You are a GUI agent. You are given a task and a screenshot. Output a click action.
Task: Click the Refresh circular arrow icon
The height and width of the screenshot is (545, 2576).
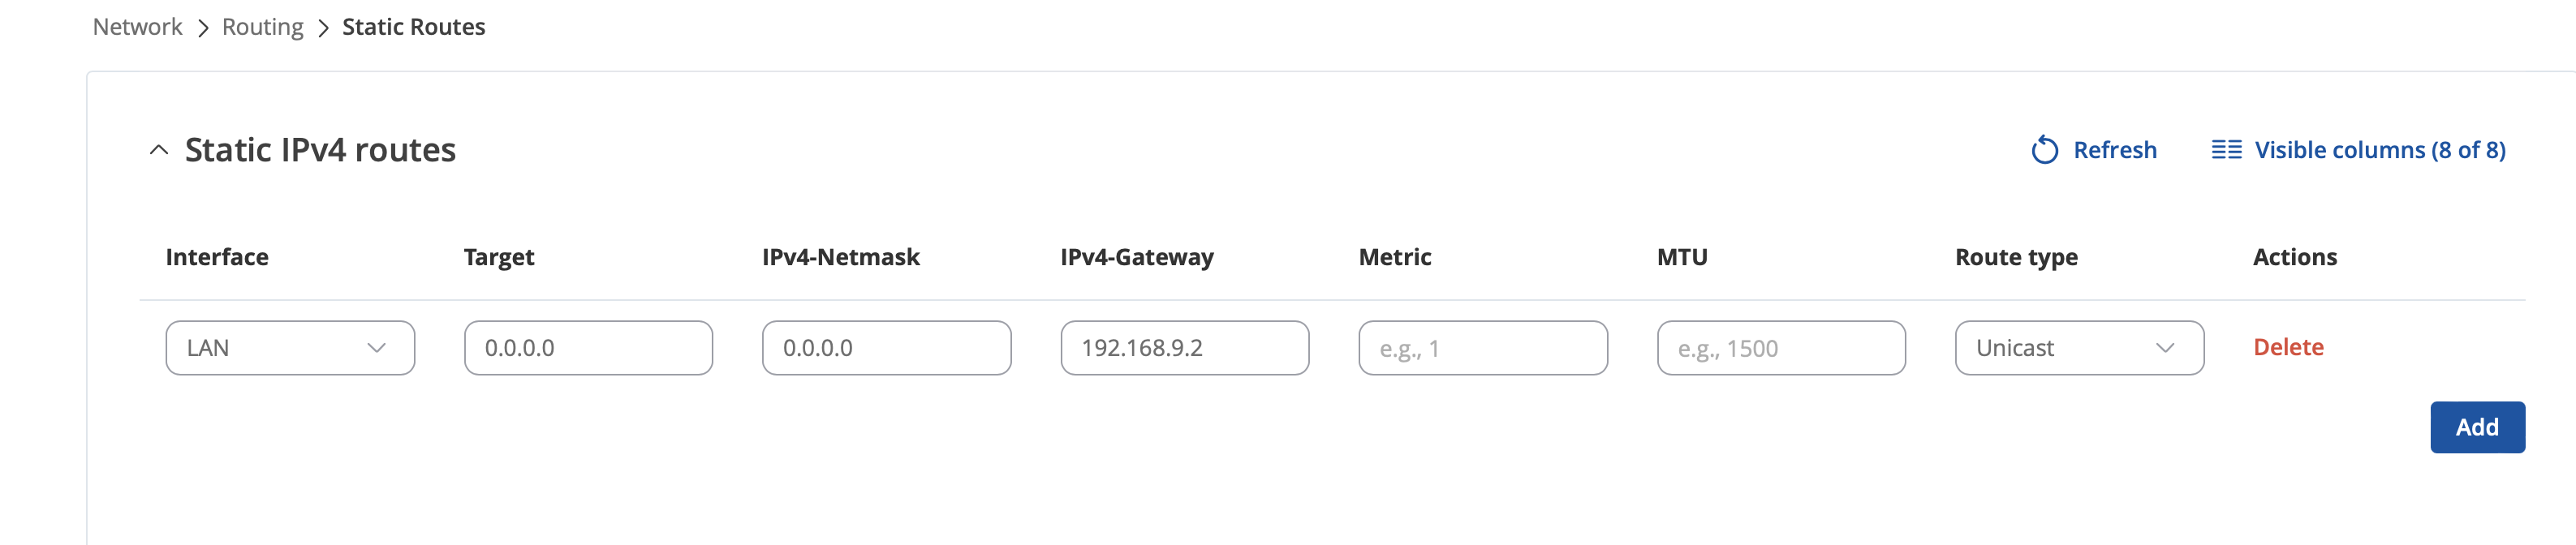pyautogui.click(x=2044, y=150)
